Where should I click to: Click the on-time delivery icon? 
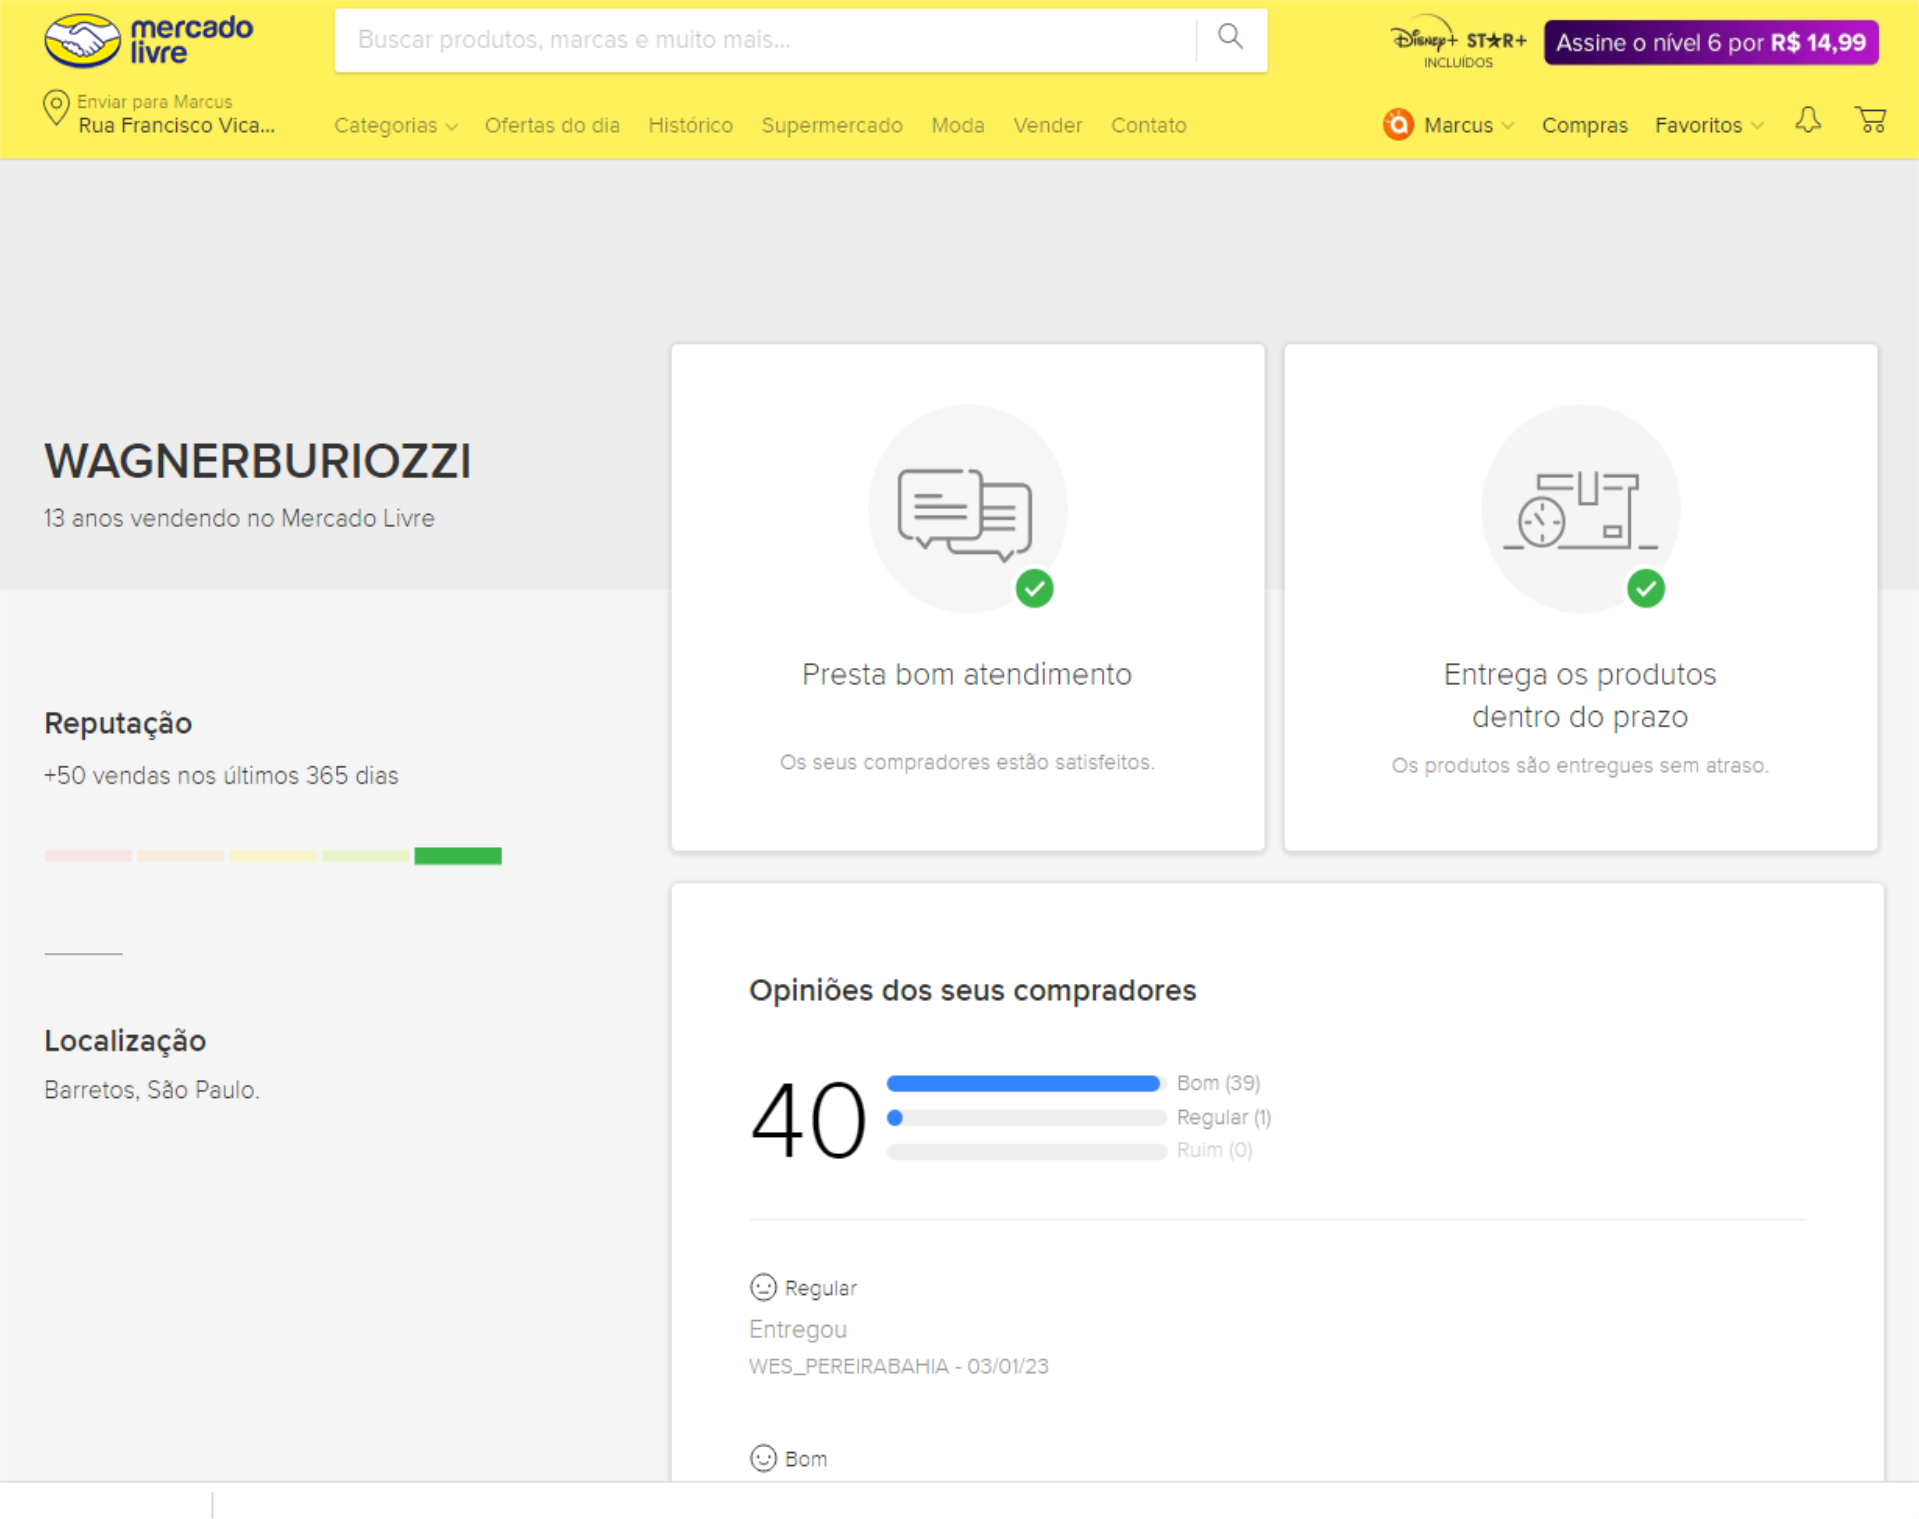tap(1579, 511)
